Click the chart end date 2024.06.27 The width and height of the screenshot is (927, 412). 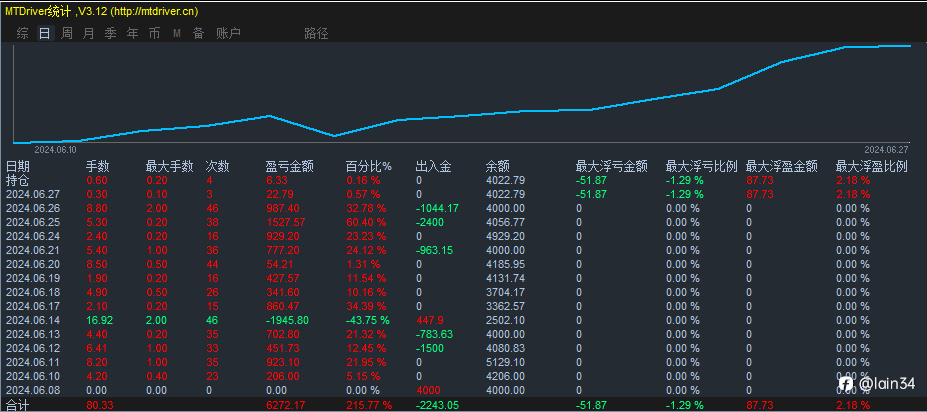886,150
